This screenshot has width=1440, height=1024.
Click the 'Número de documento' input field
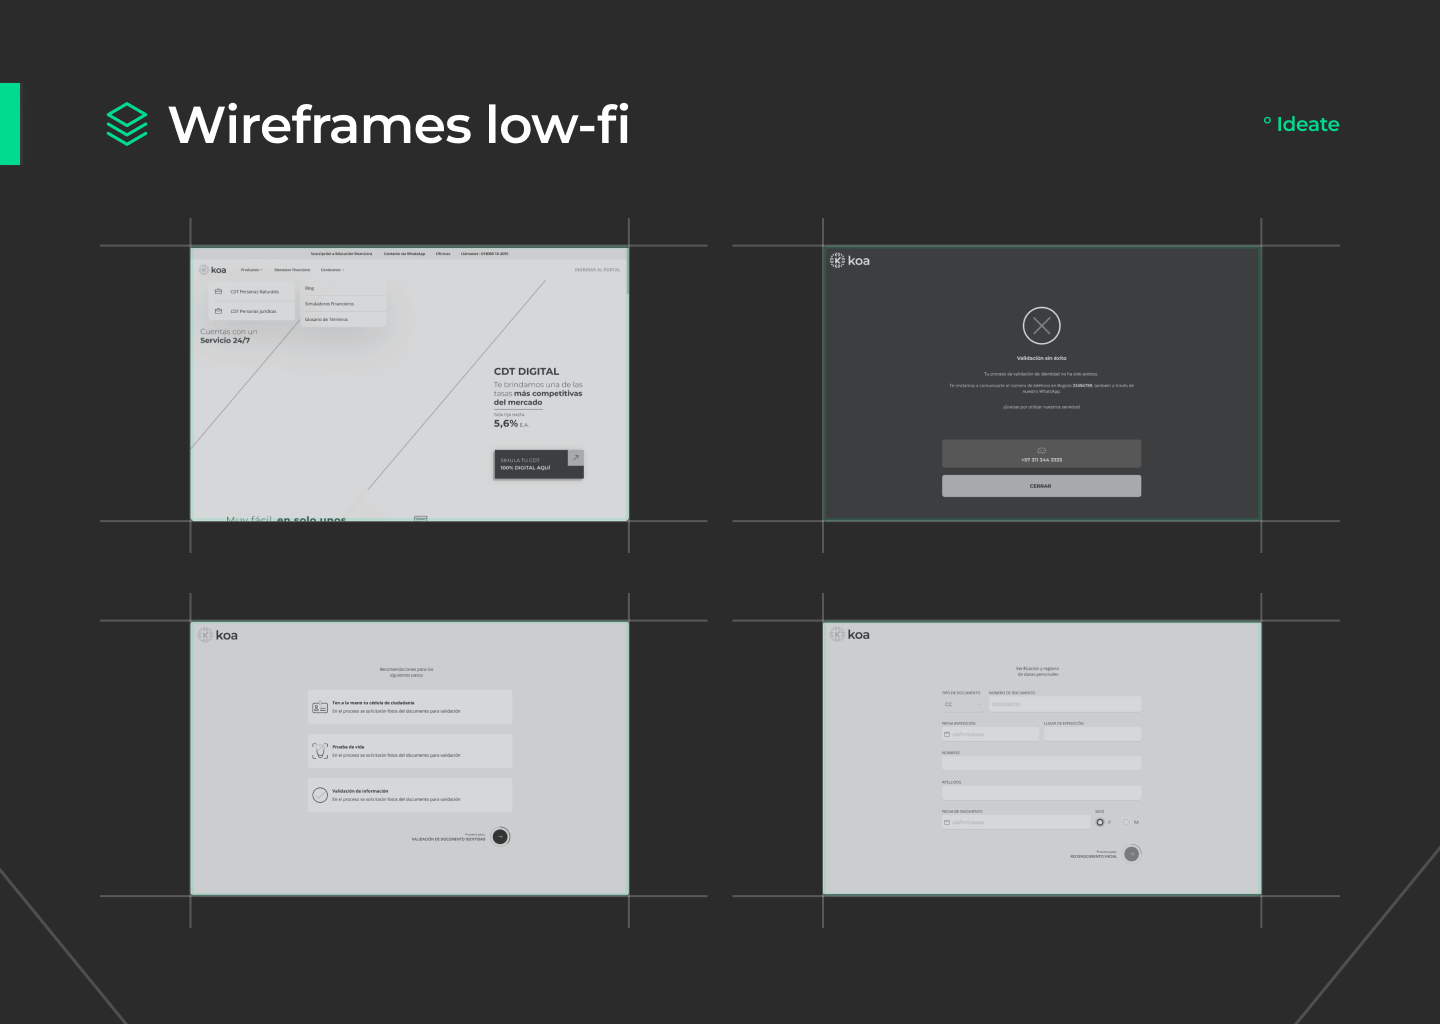coord(1064,704)
